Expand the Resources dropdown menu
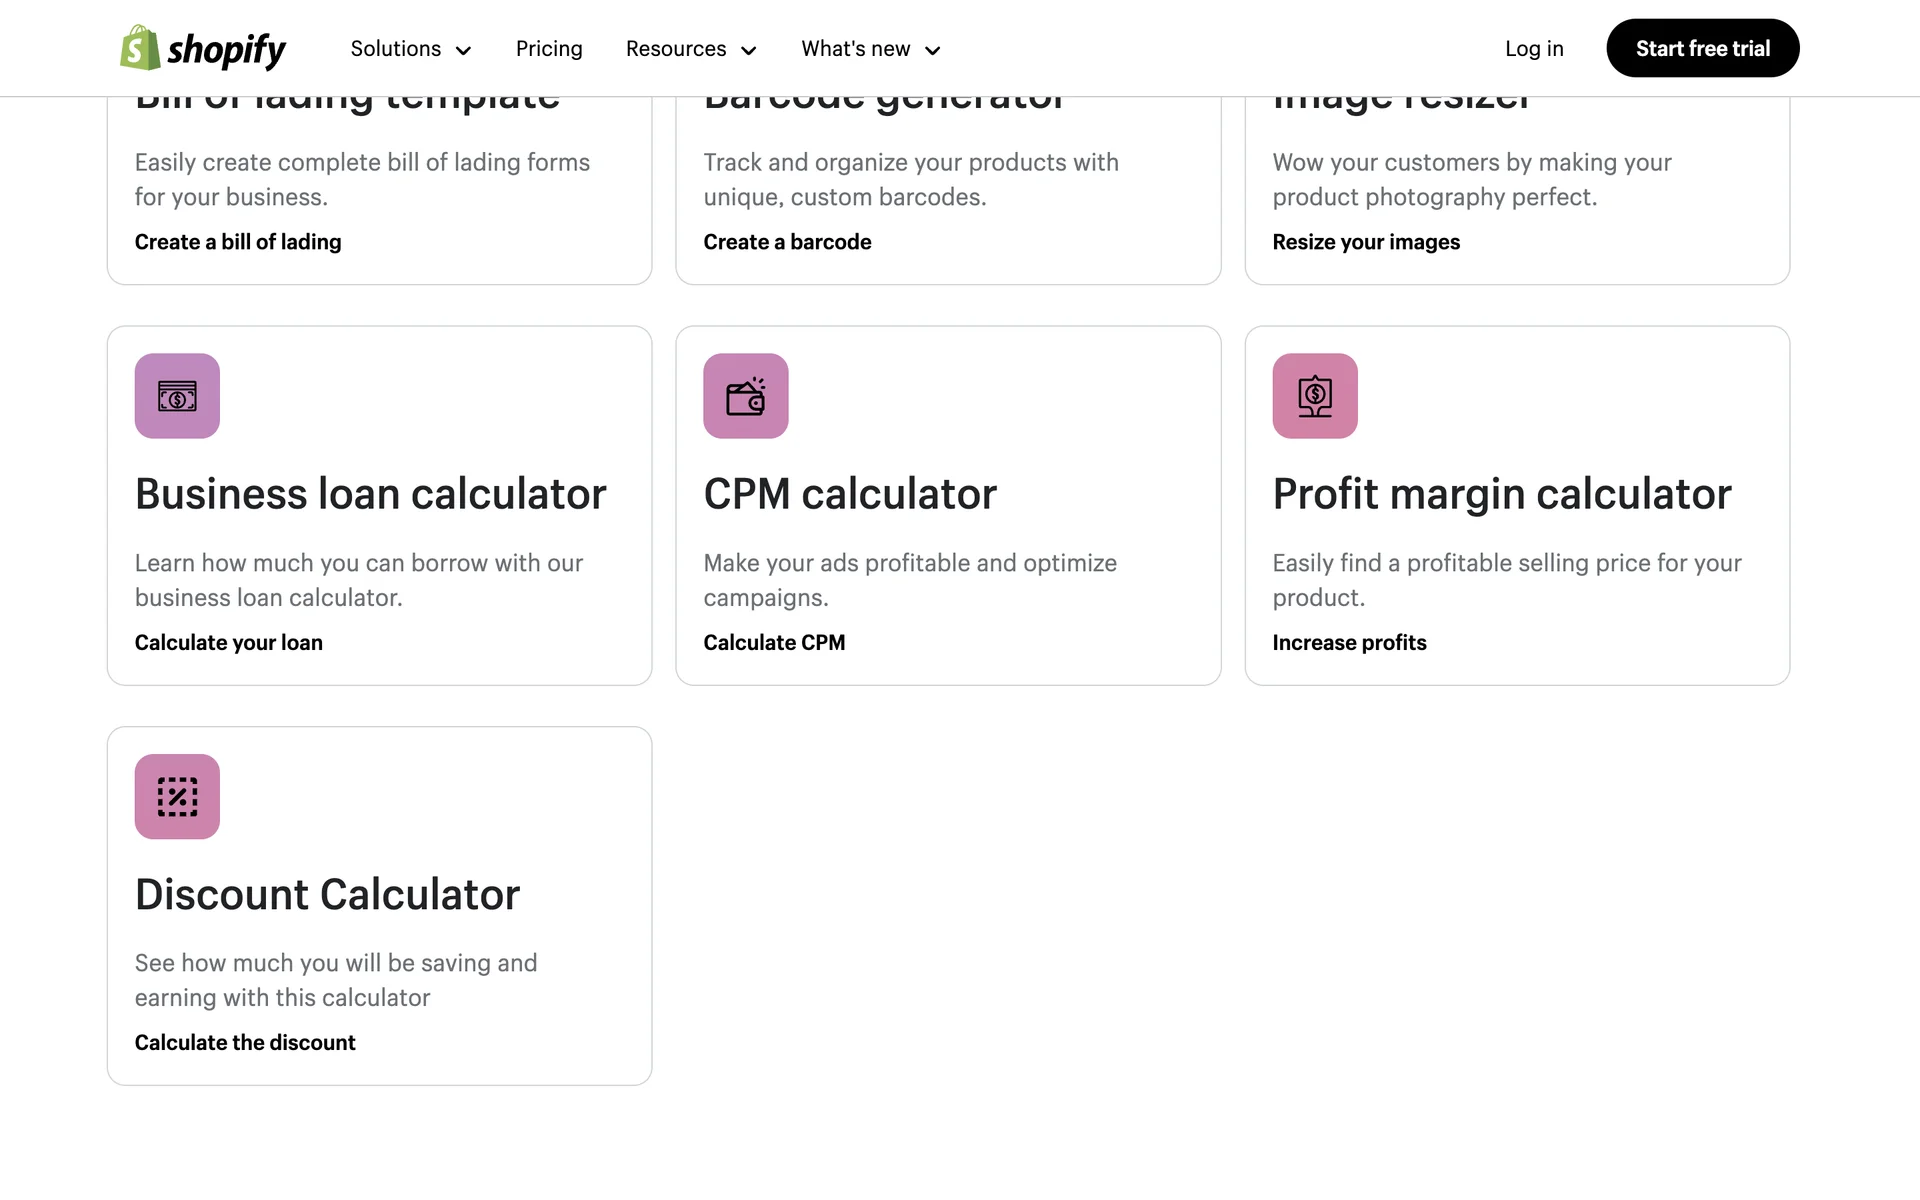Image resolution: width=1920 pixels, height=1200 pixels. click(x=691, y=49)
